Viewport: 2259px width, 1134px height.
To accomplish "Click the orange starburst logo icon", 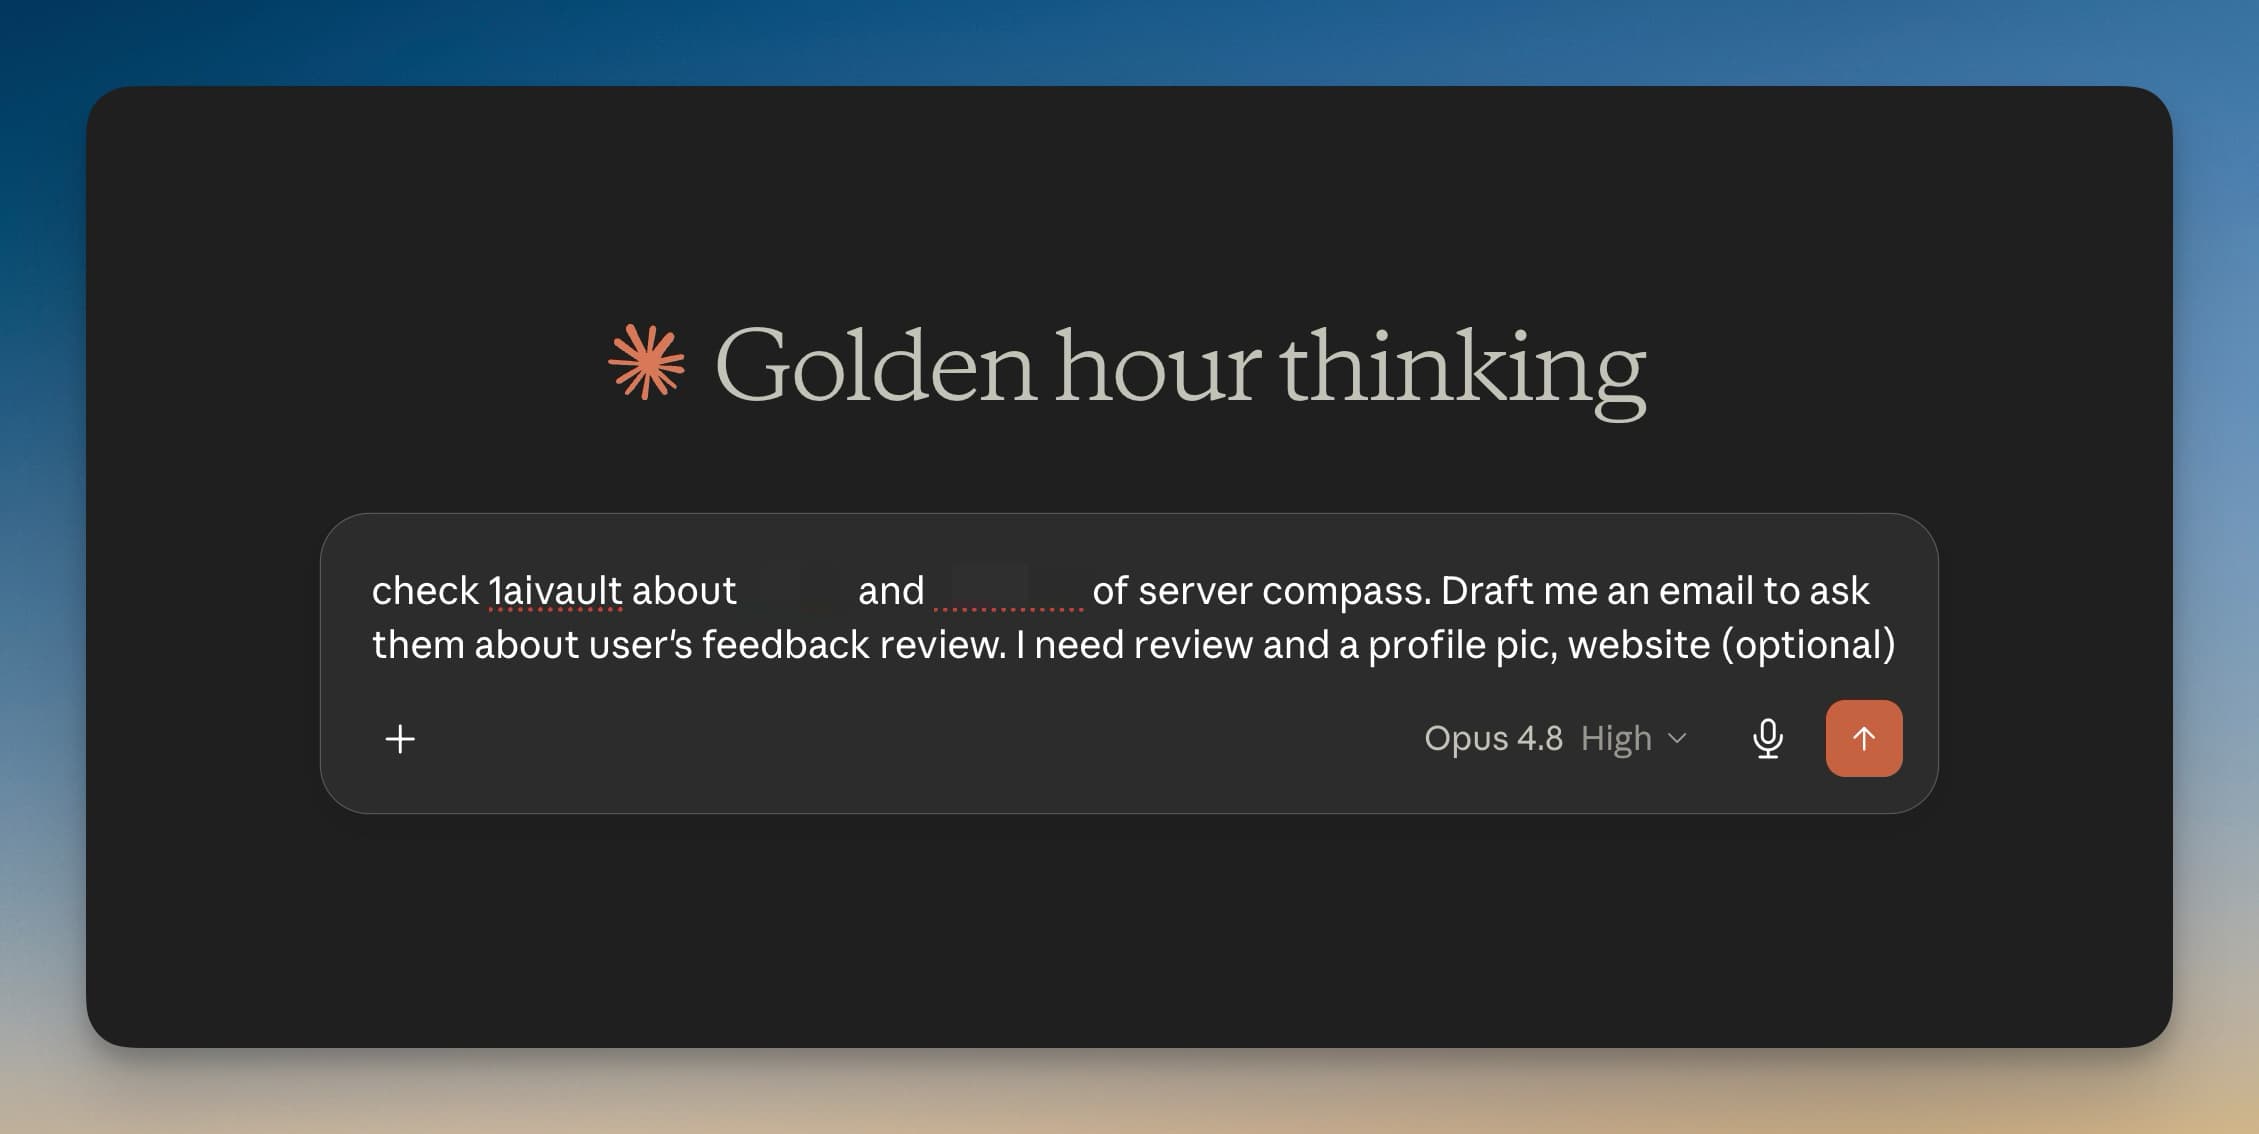I will coord(647,362).
